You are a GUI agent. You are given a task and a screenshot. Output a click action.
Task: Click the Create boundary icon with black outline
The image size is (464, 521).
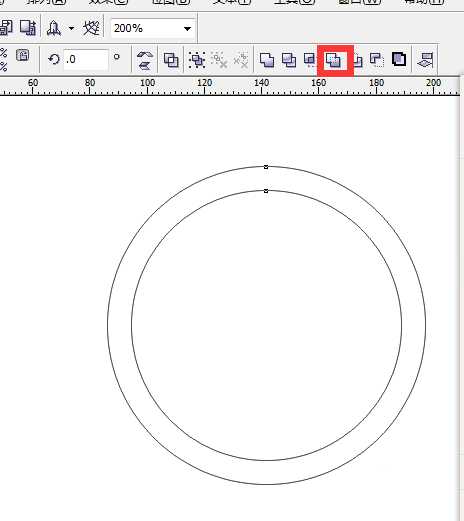[399, 60]
